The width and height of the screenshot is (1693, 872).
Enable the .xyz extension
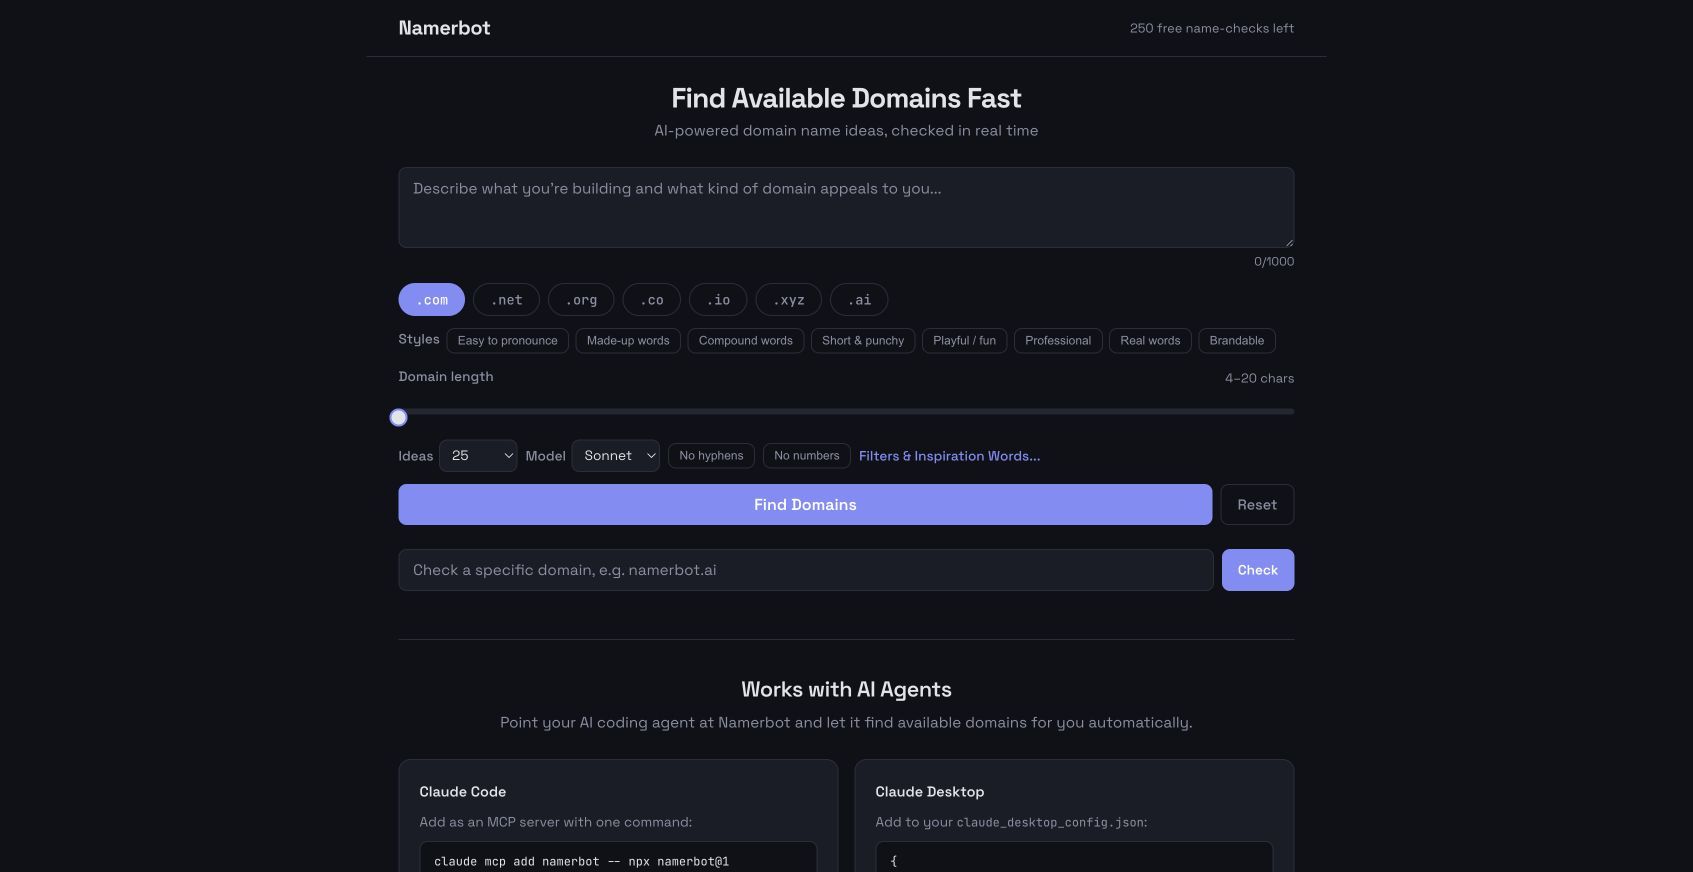[789, 300]
